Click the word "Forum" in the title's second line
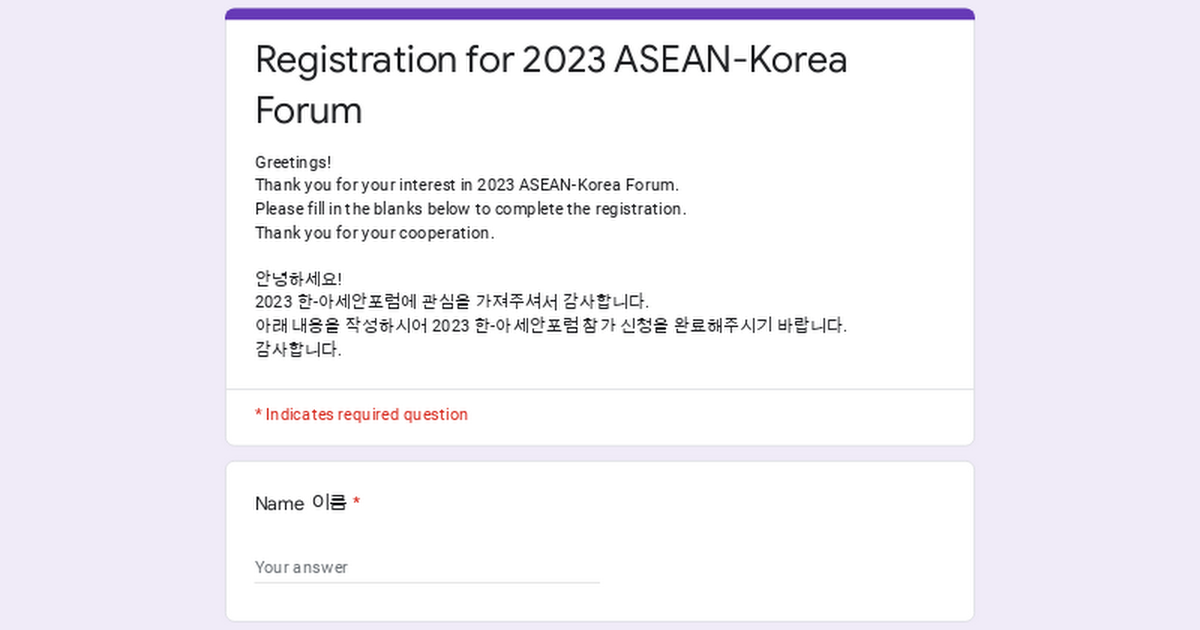 [308, 110]
